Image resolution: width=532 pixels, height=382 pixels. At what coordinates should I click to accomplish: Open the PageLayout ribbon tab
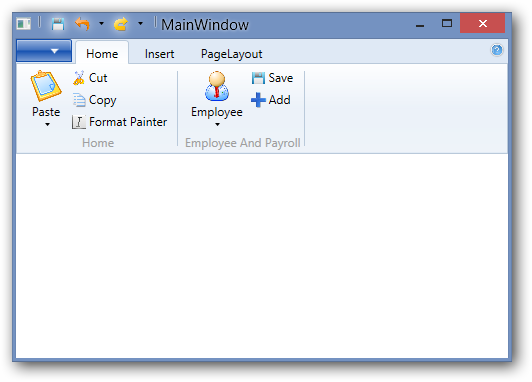(x=231, y=54)
